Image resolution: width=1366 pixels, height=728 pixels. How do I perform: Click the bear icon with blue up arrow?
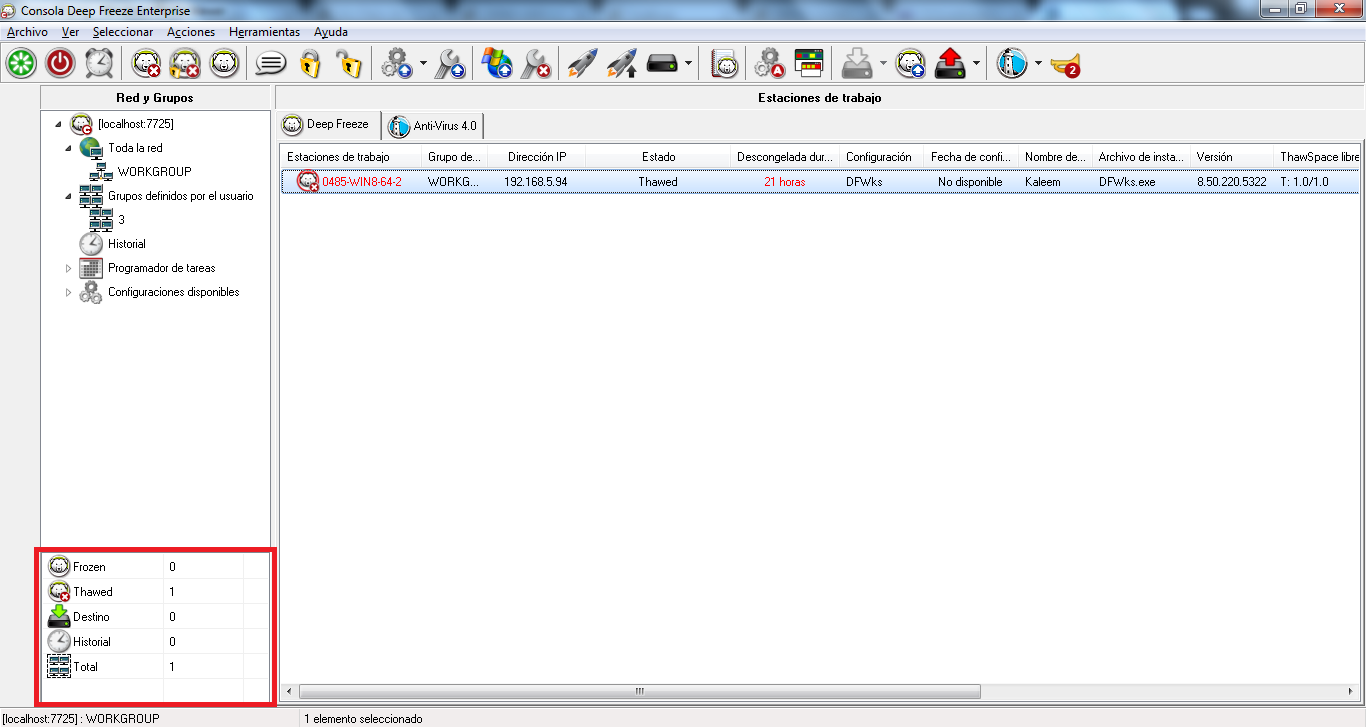point(910,64)
